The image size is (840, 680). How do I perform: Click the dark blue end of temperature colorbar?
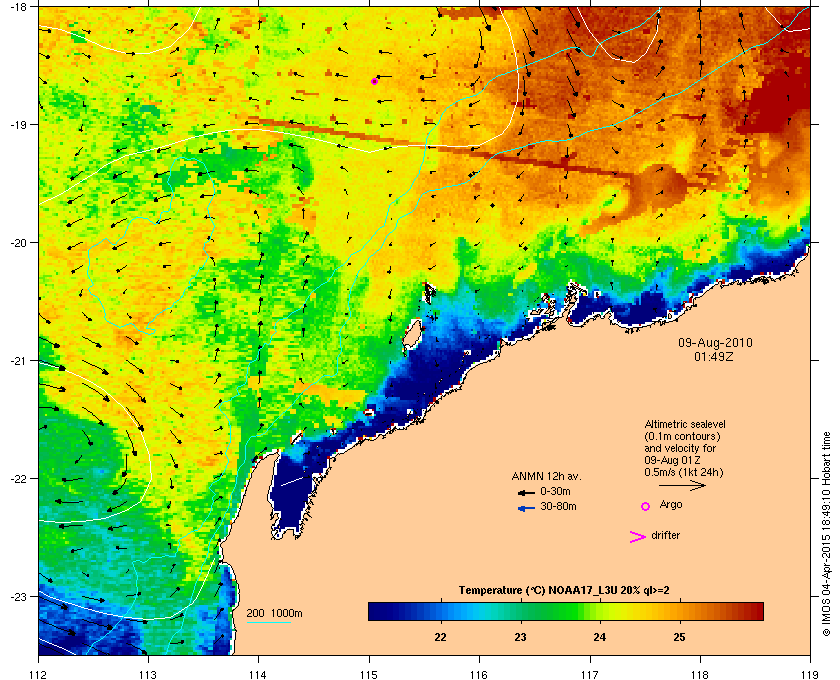coord(378,611)
